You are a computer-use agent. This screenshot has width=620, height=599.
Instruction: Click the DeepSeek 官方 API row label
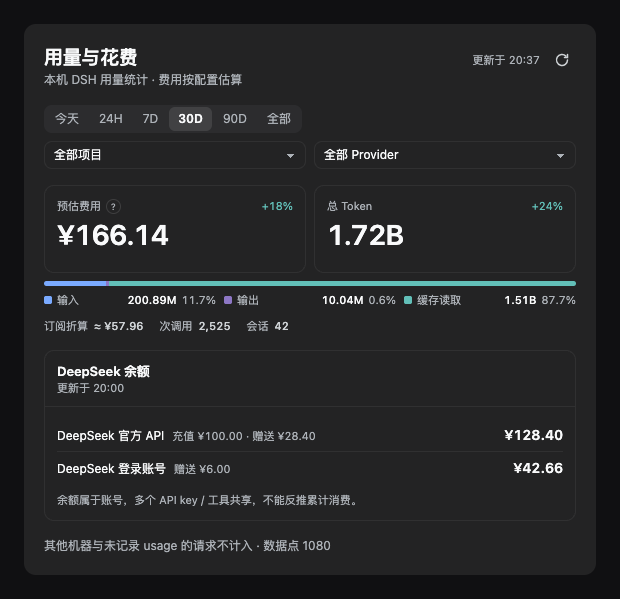click(111, 436)
